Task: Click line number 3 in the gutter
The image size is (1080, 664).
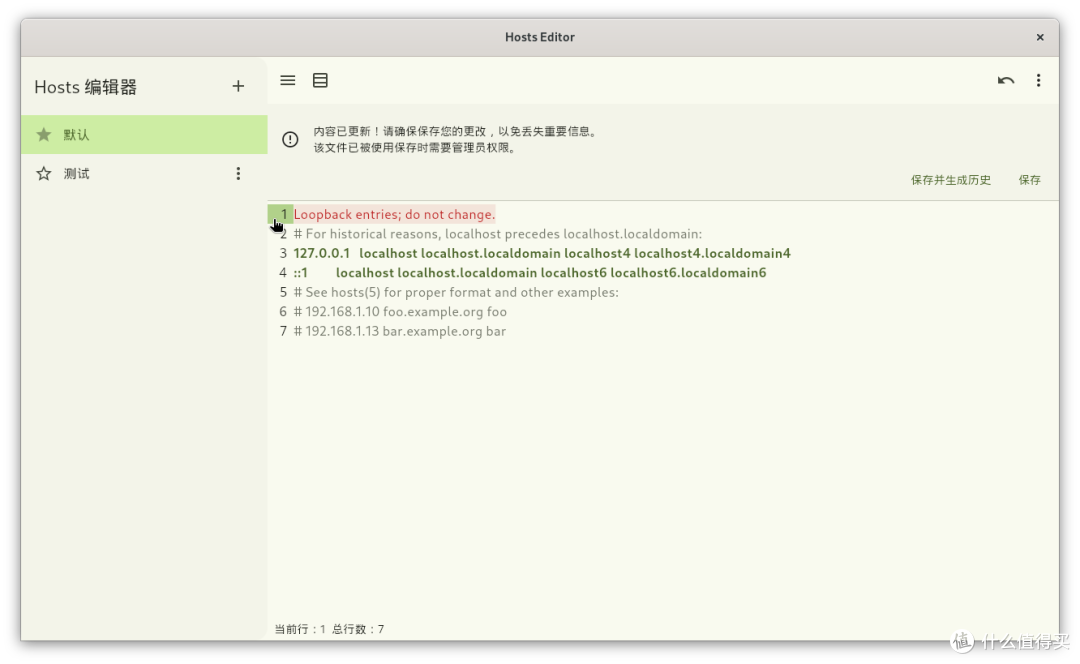Action: [283, 253]
